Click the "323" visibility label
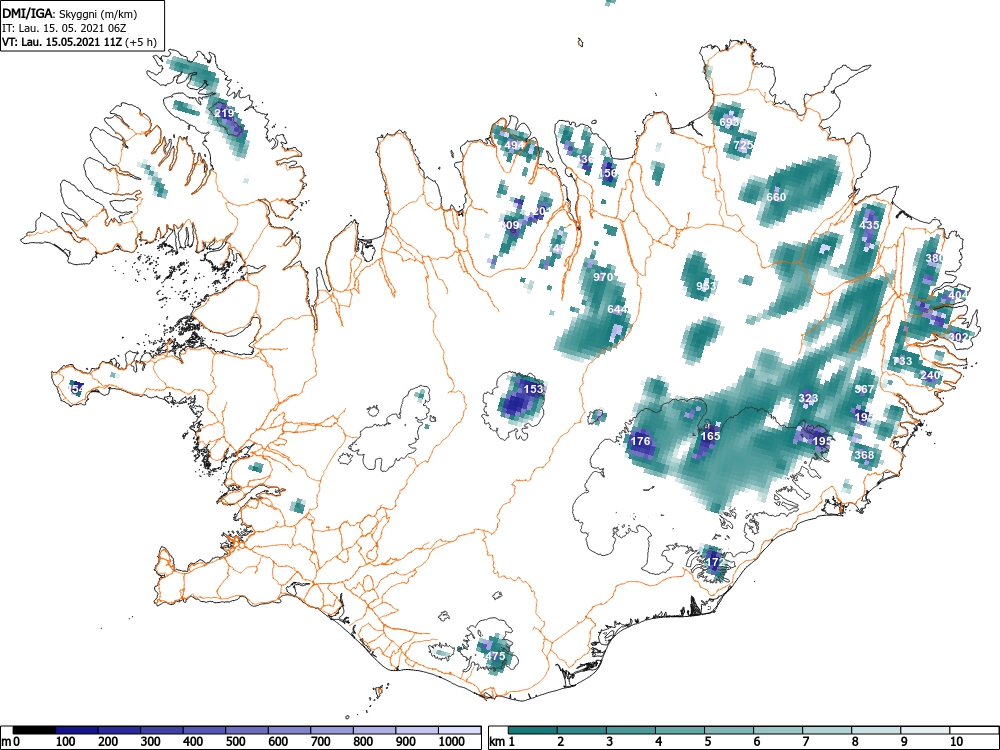 (808, 398)
